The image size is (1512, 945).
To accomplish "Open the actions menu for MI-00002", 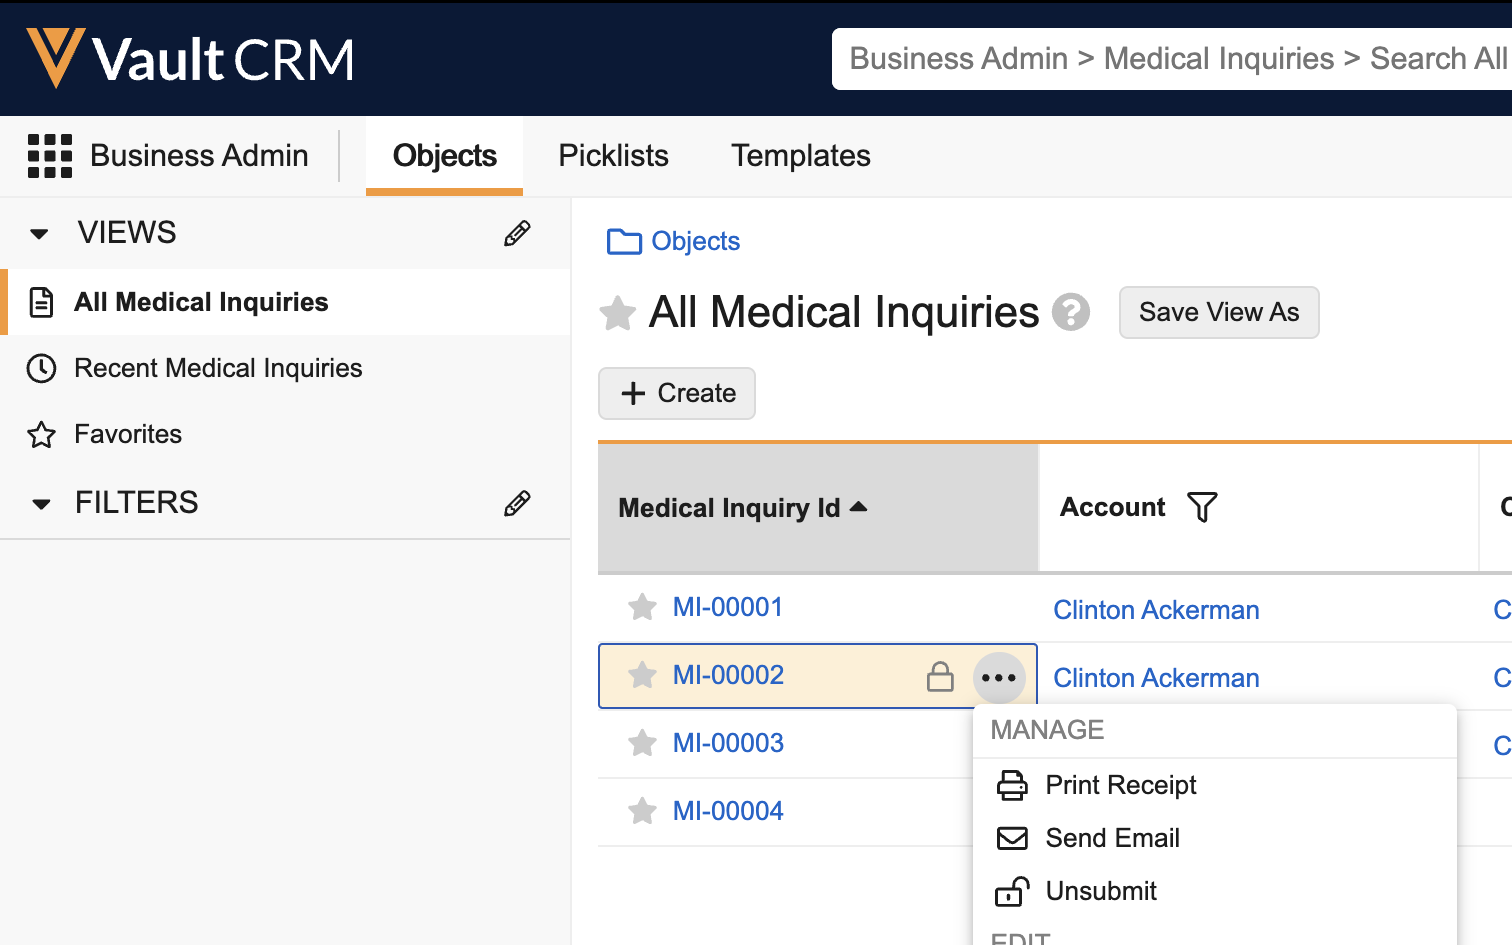I will tap(999, 676).
